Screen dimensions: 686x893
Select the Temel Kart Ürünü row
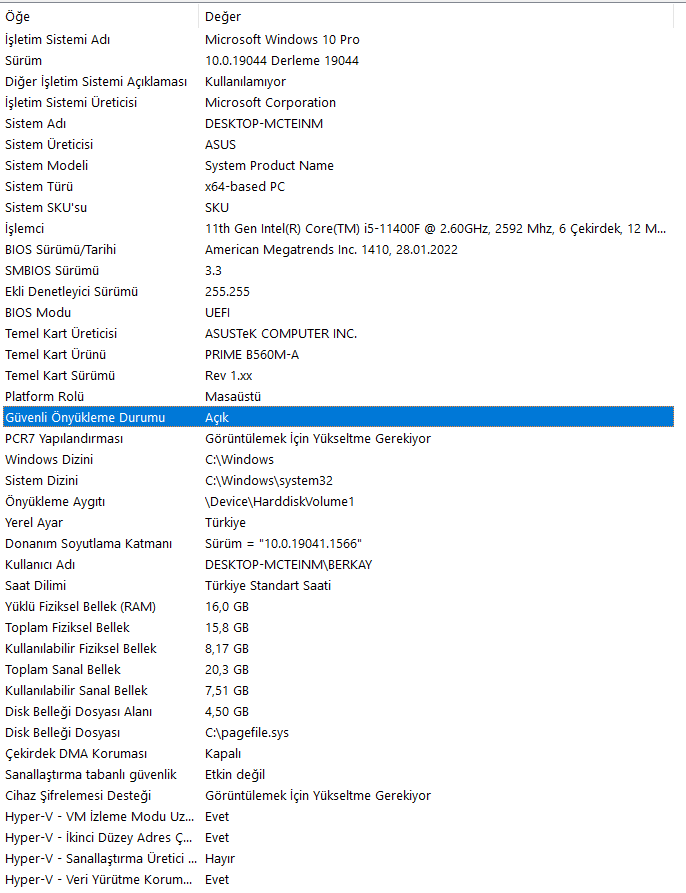[x=338, y=355]
